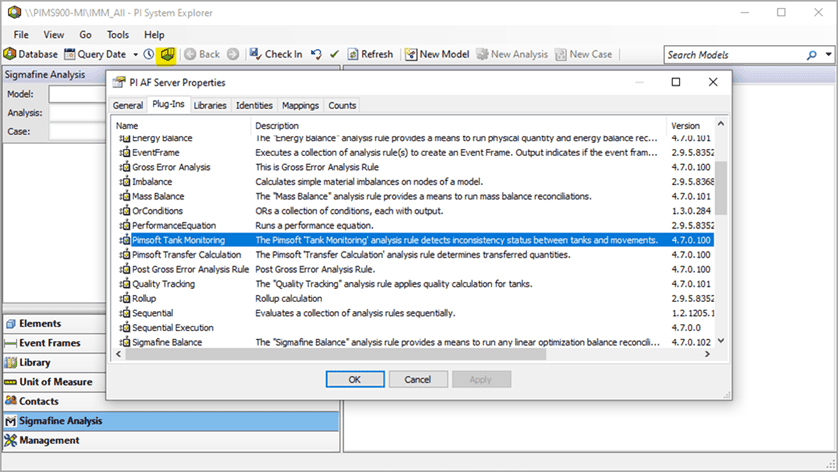The height and width of the screenshot is (472, 838).
Task: Open the Event Frames navigation section
Action: point(55,343)
